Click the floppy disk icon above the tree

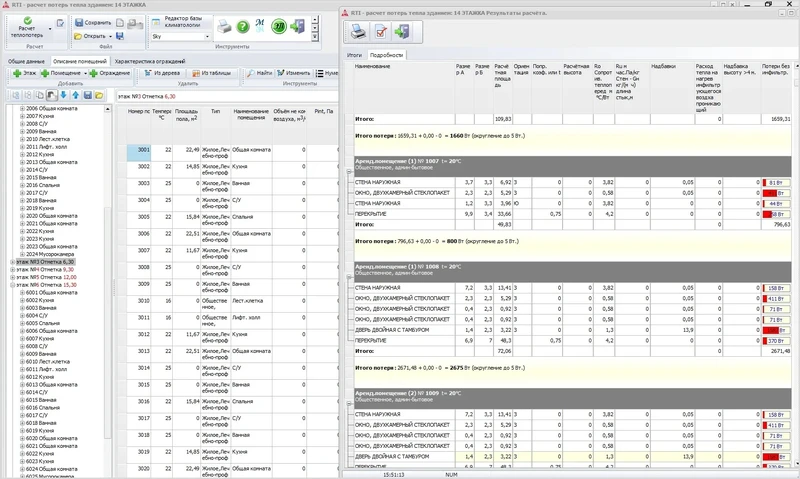coord(87,95)
